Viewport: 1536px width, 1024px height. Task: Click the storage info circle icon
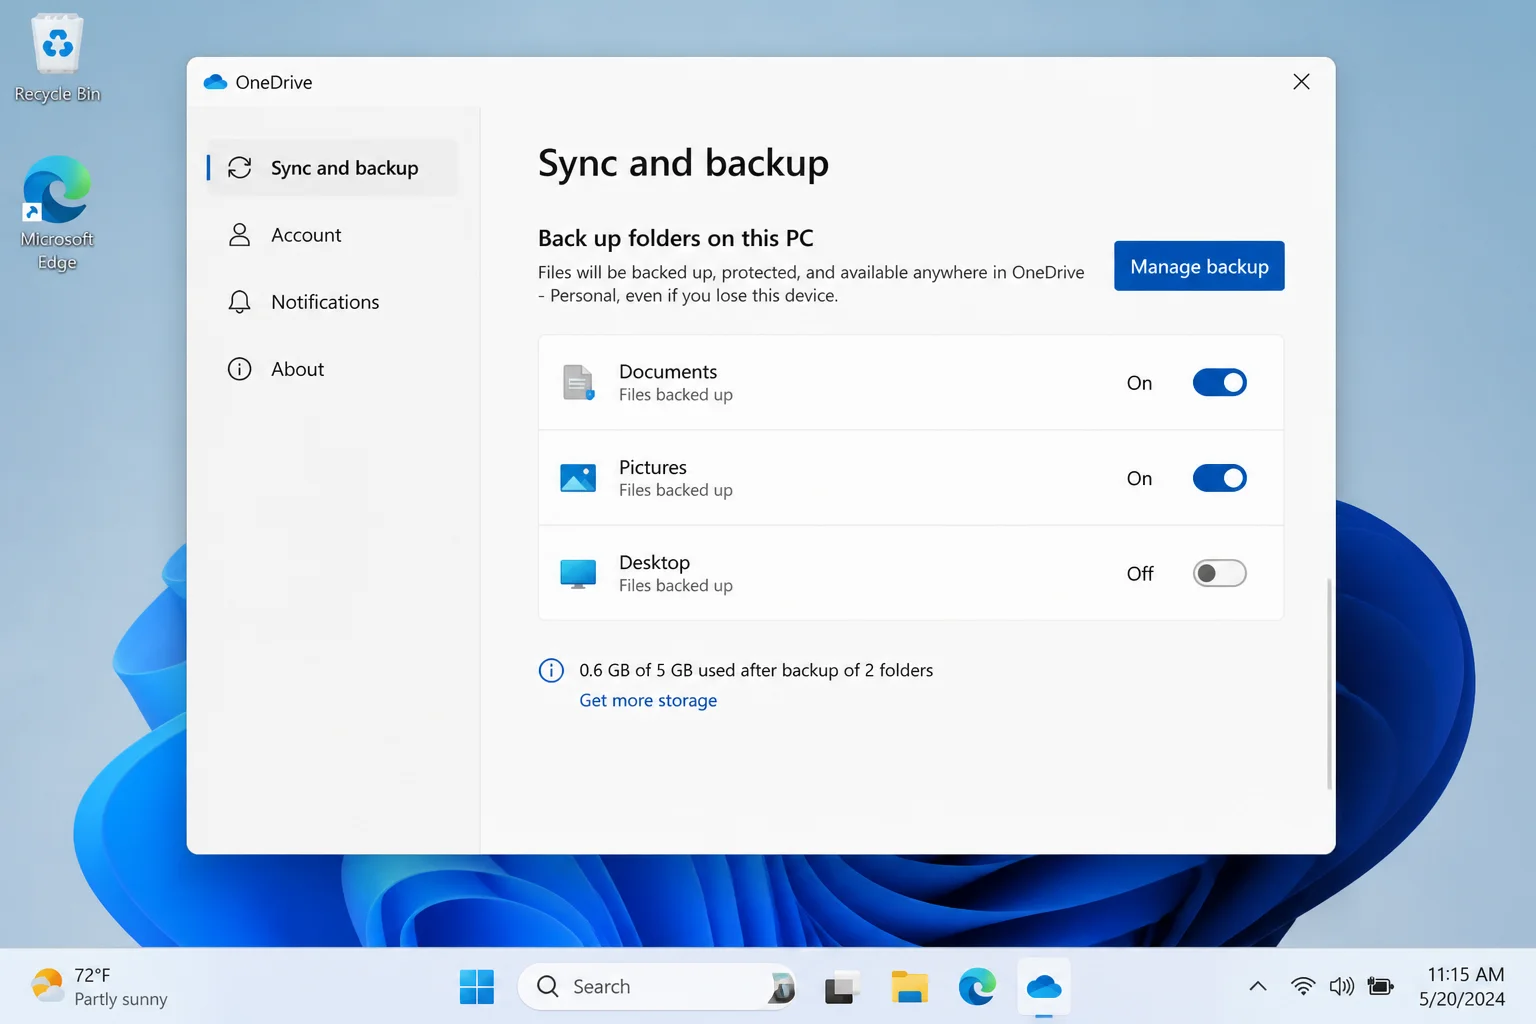coord(551,670)
